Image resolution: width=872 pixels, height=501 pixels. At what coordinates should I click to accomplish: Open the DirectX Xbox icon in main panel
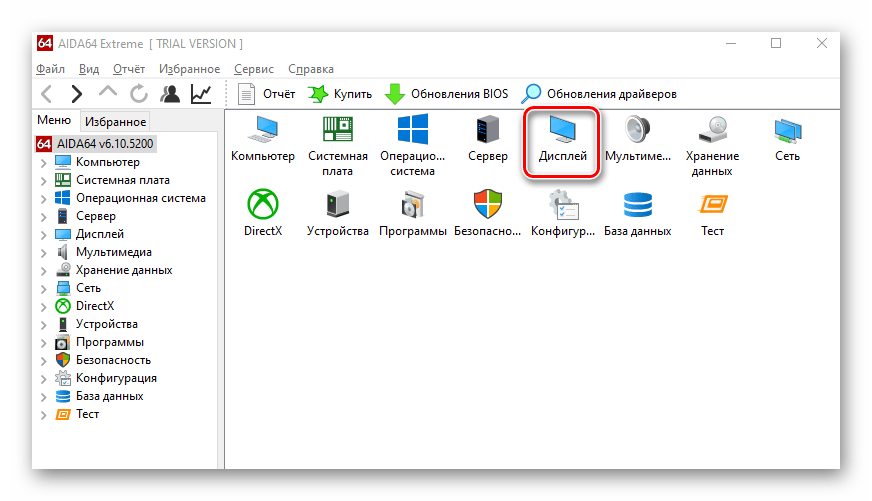[263, 205]
